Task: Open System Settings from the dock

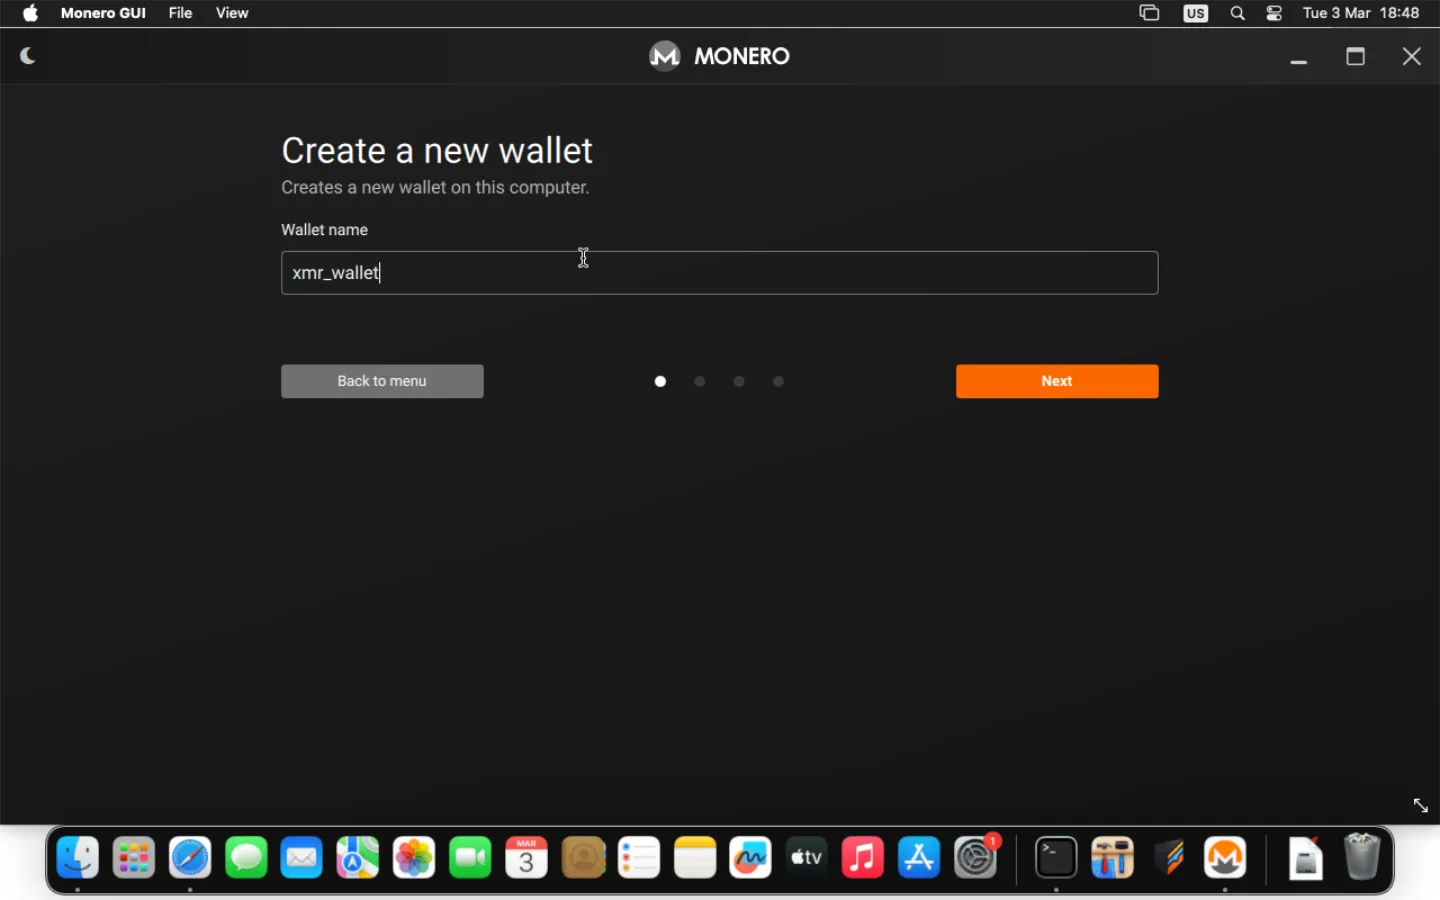Action: coord(976,858)
